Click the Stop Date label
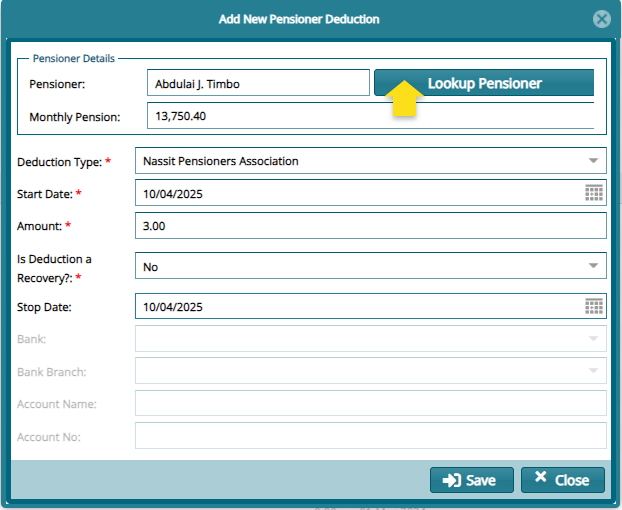This screenshot has height=510, width=622. (44, 307)
